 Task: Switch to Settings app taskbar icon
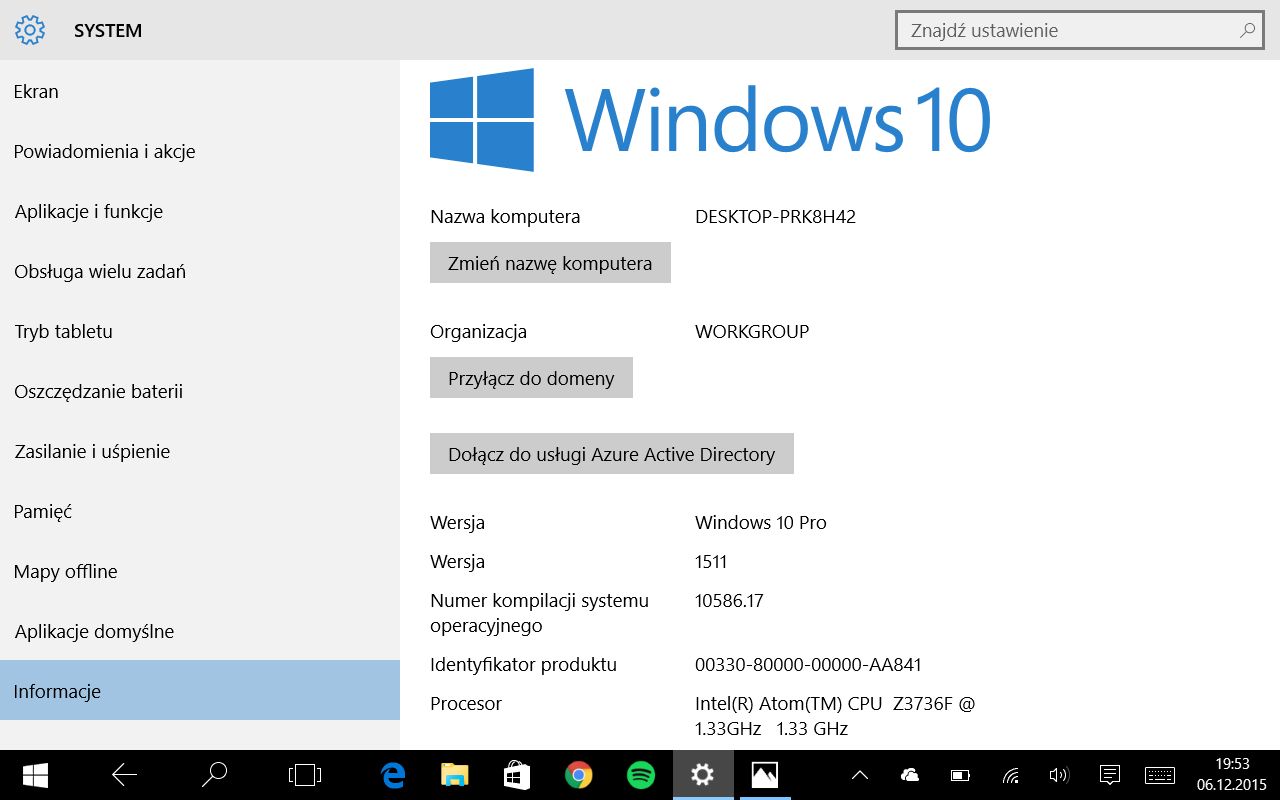pos(702,775)
